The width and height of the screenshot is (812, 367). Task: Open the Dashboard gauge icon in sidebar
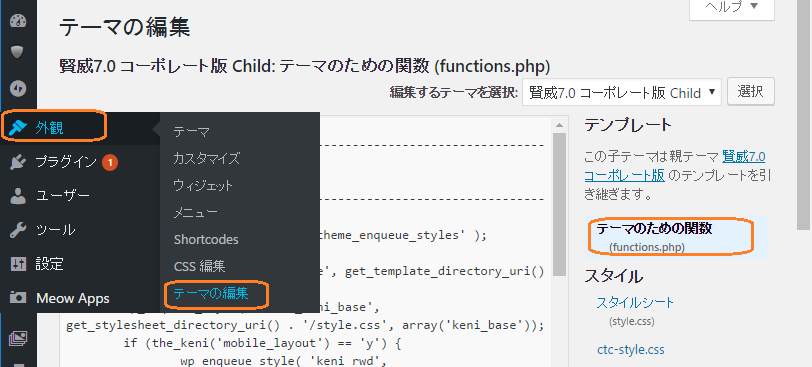(18, 21)
